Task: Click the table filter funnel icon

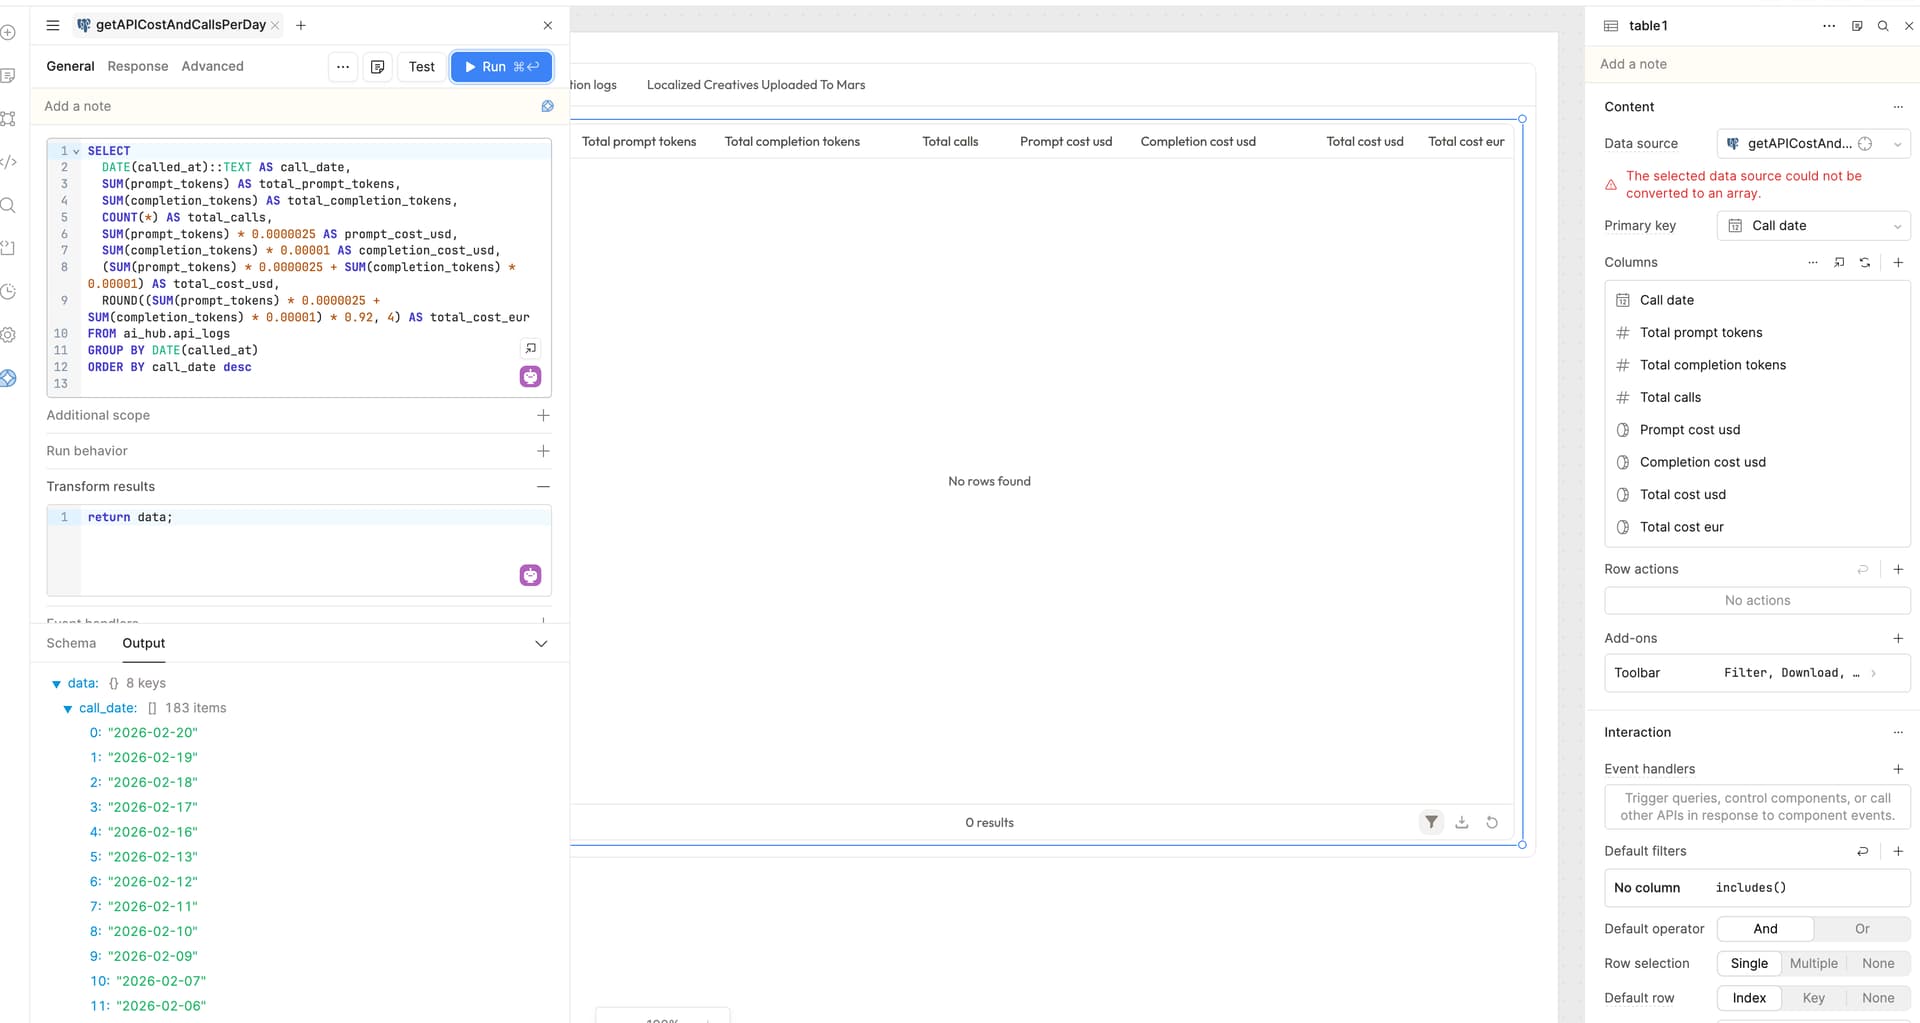Action: coord(1432,822)
